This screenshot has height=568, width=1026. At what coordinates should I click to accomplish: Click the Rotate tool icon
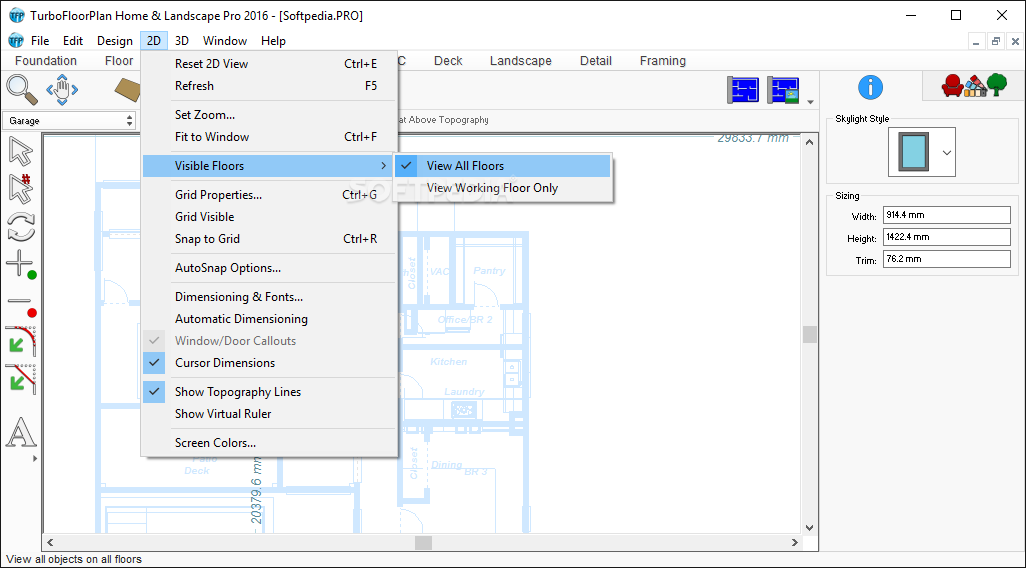tap(21, 227)
